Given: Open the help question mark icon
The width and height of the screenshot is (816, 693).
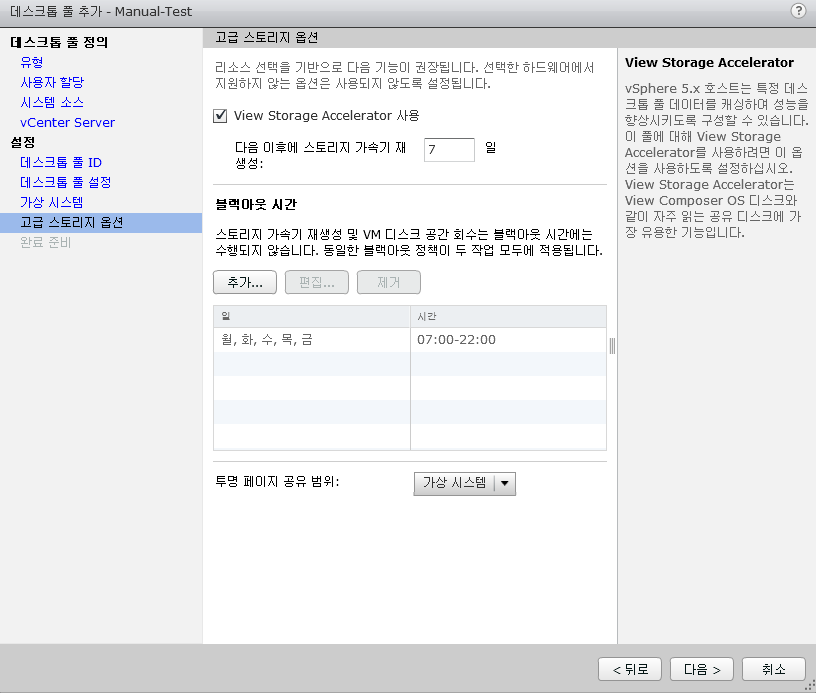Looking at the screenshot, I should coord(798,11).
